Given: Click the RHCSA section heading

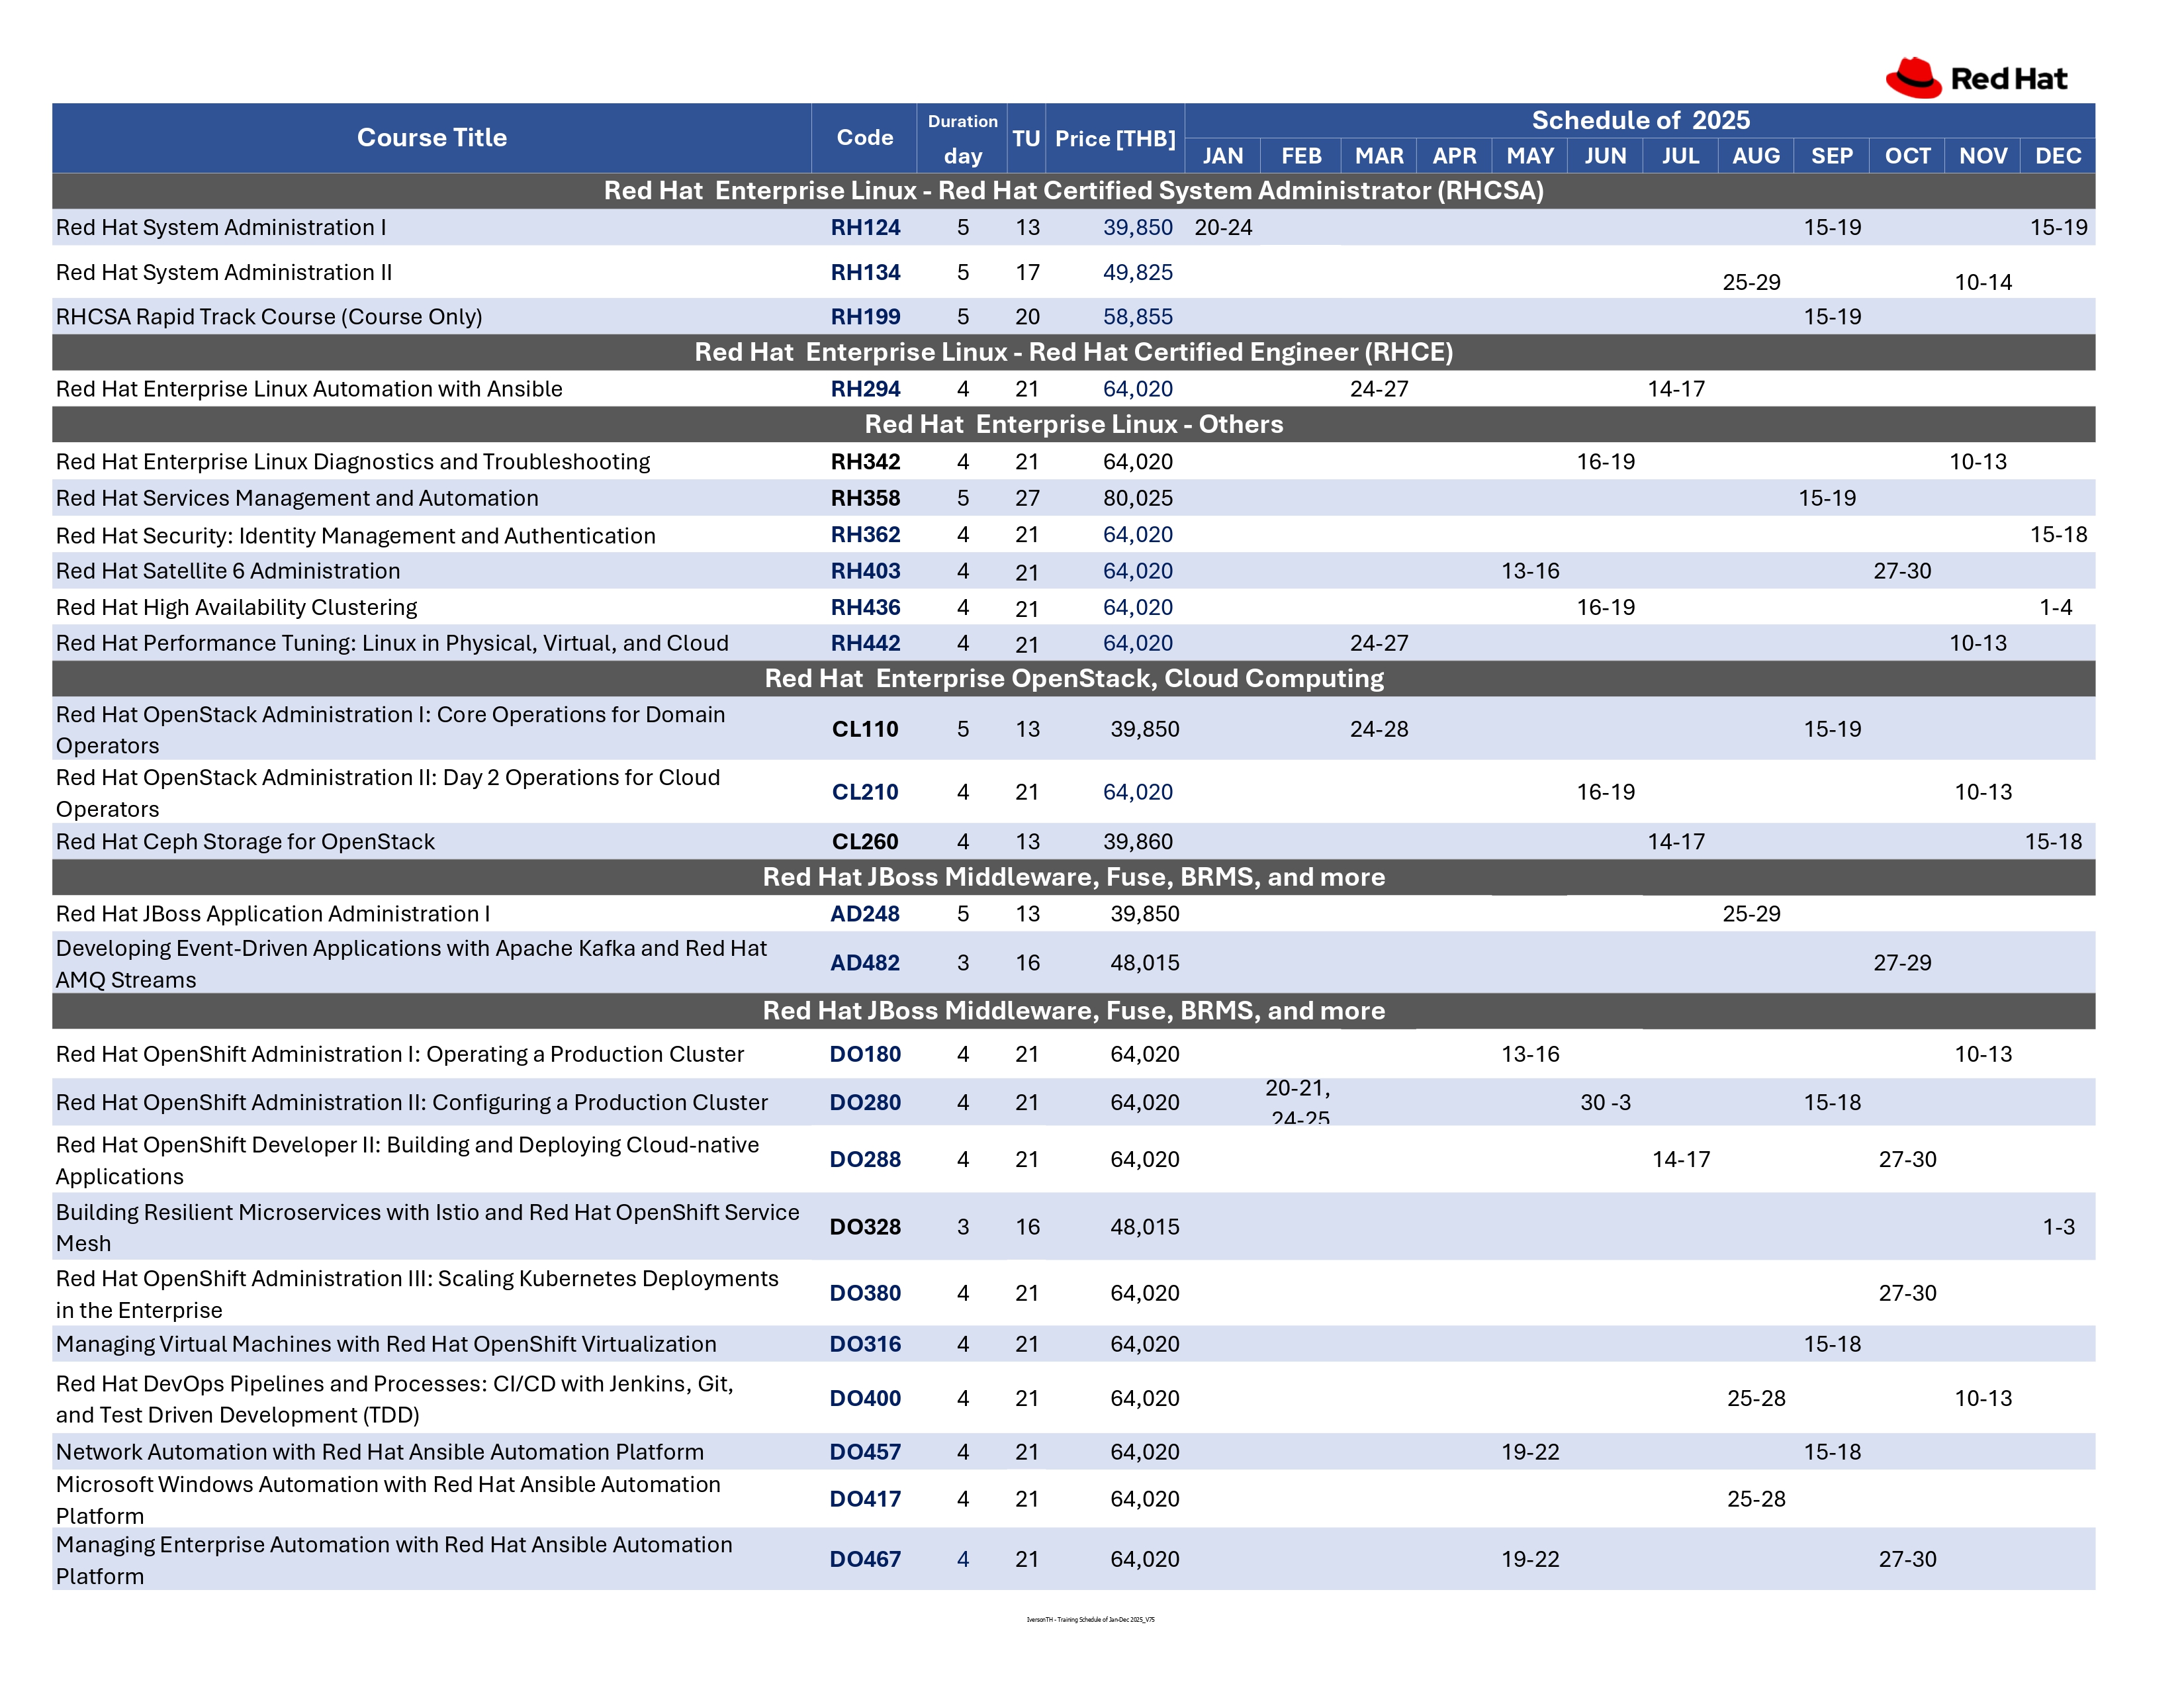Looking at the screenshot, I should coord(1073,190).
